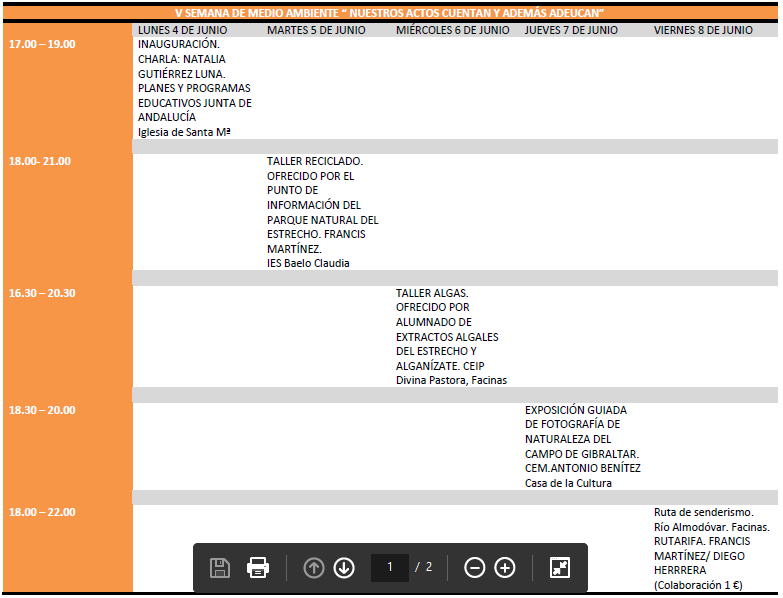Zoom out with the minus icon
The height and width of the screenshot is (598, 783).
click(x=474, y=568)
